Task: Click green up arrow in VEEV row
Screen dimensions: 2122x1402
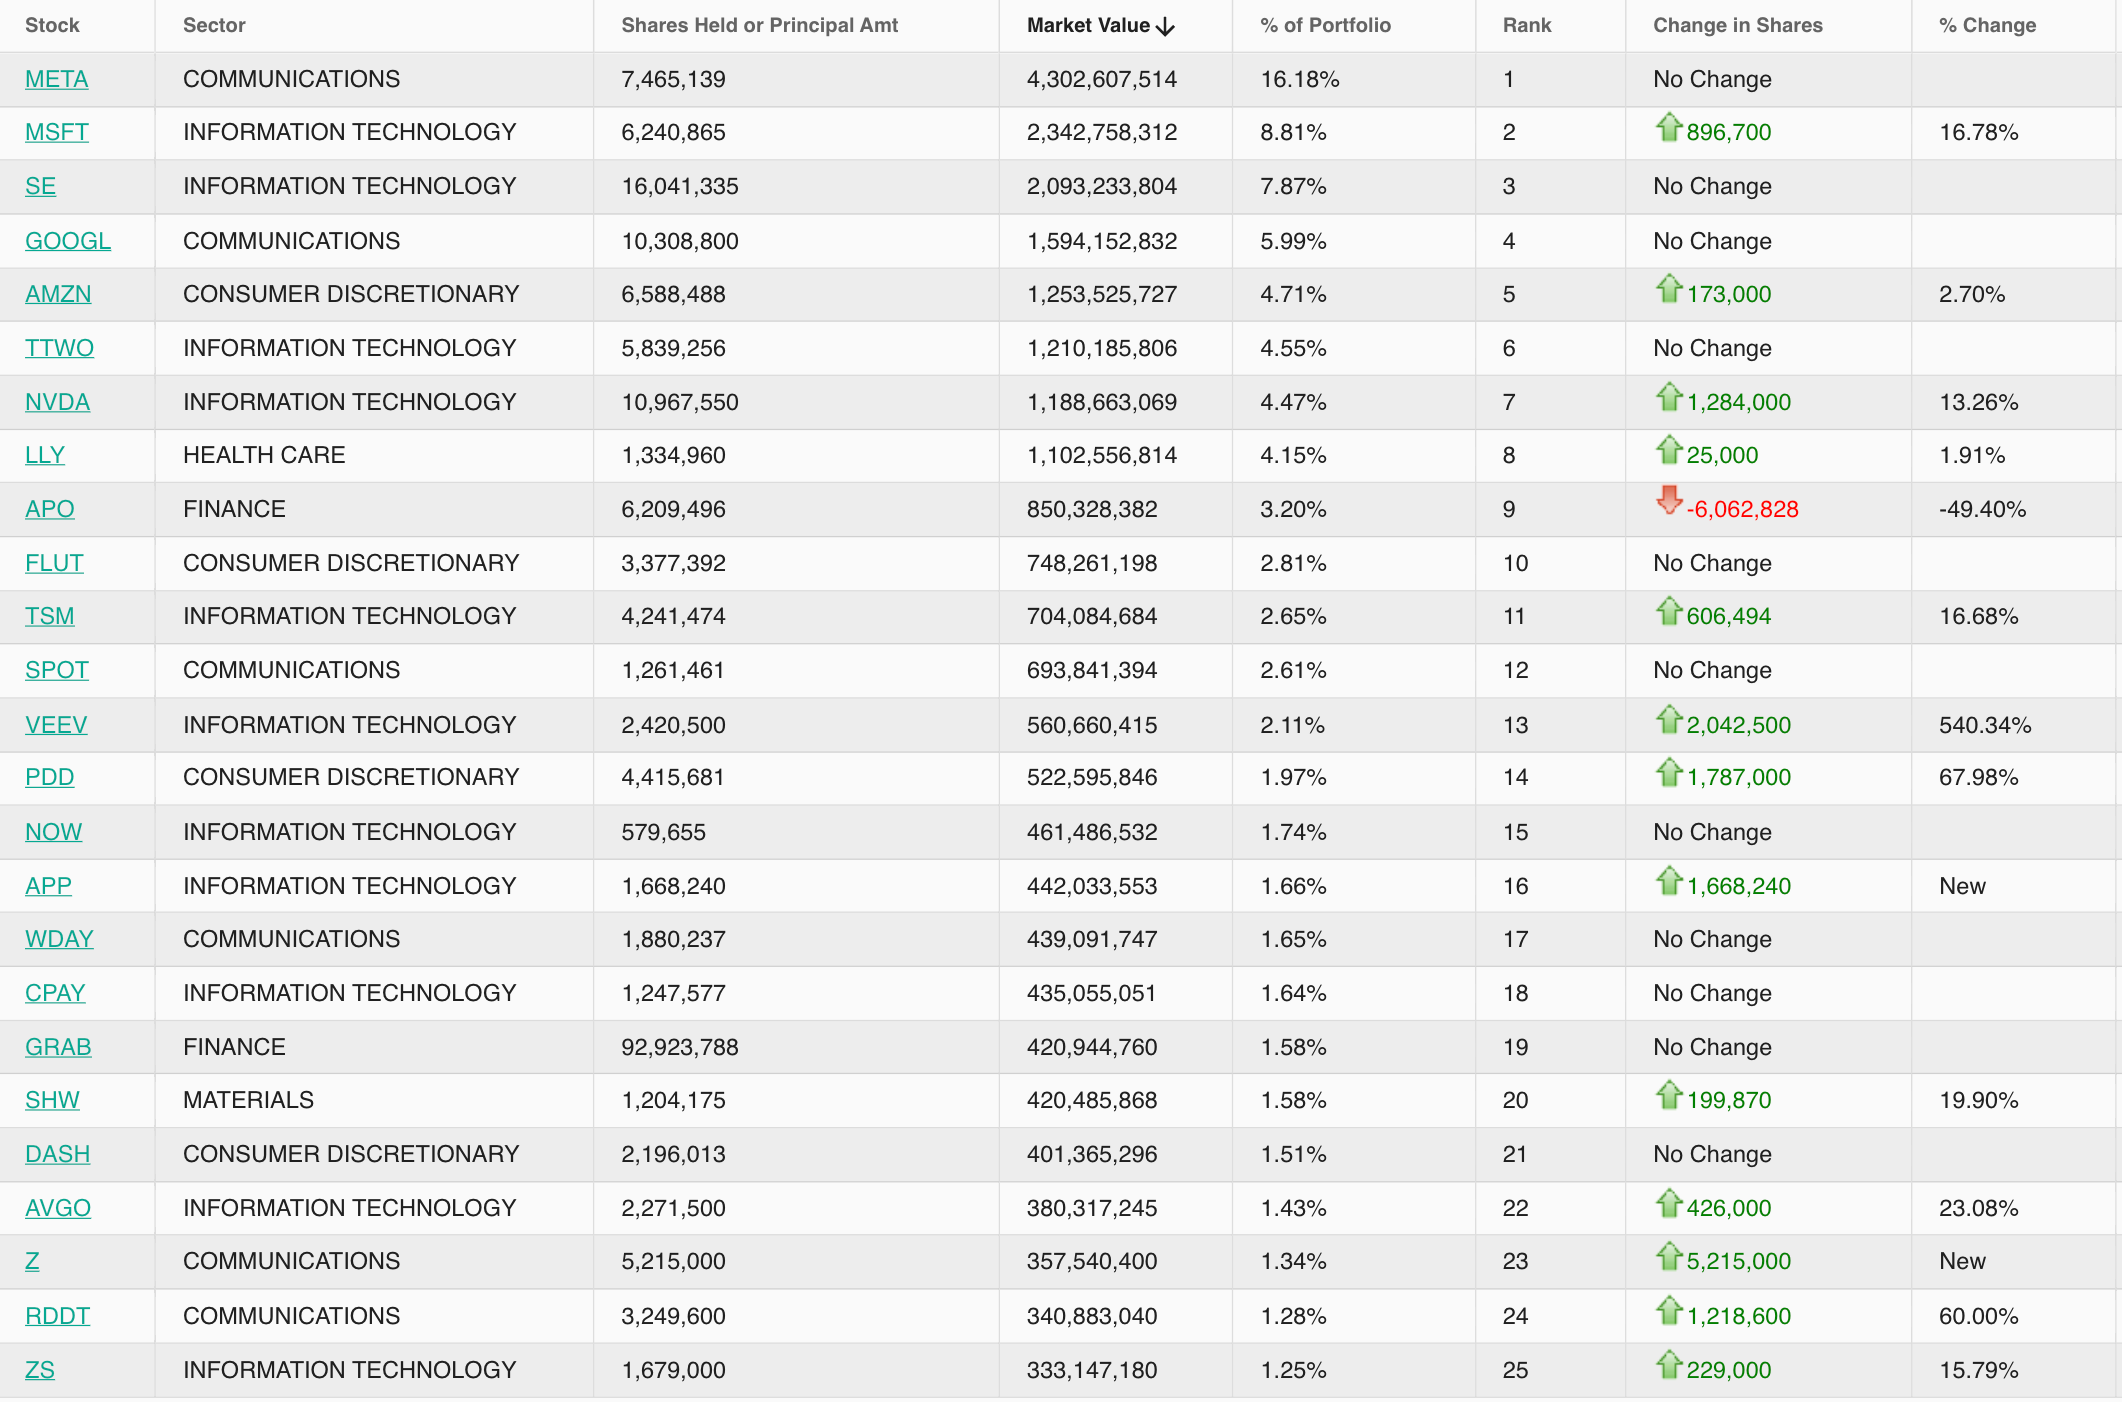Action: (1669, 720)
